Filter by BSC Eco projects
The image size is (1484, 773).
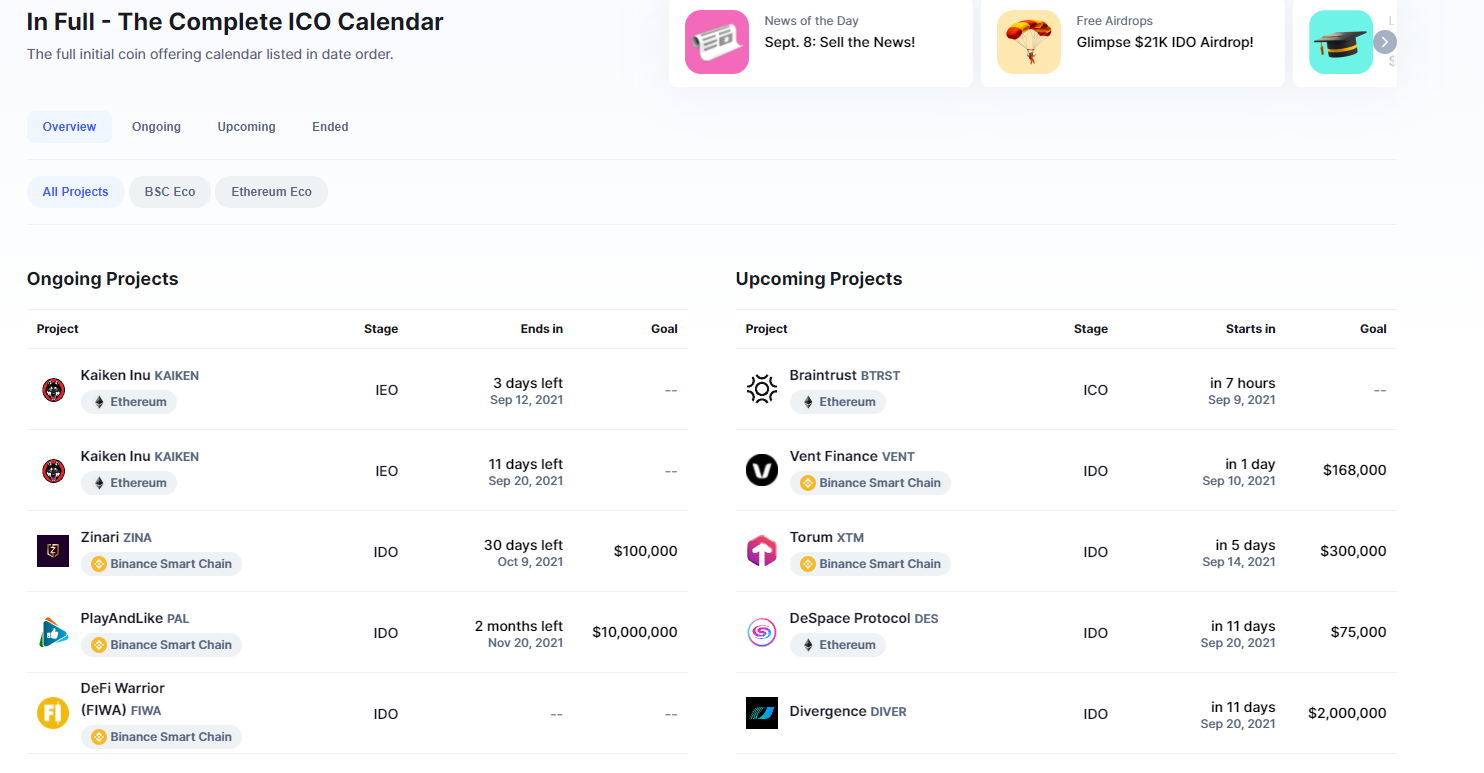[x=170, y=192]
